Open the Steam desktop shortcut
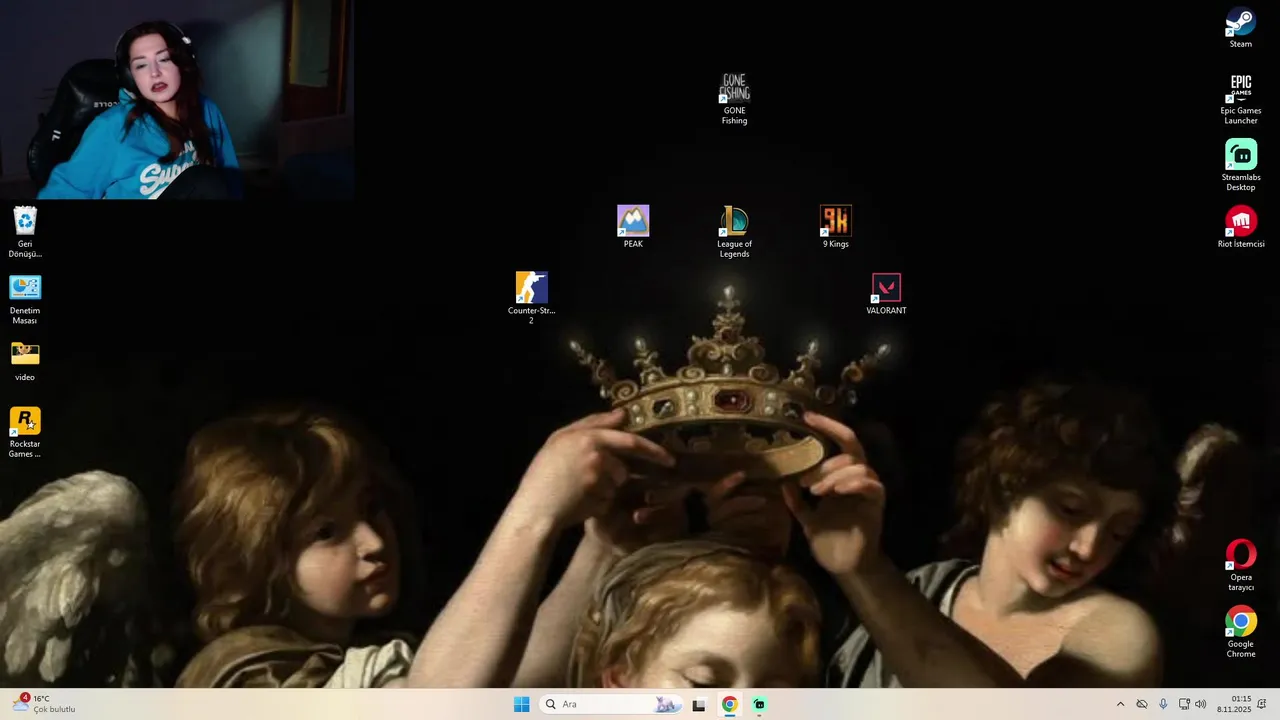The width and height of the screenshot is (1280, 720). [1240, 28]
